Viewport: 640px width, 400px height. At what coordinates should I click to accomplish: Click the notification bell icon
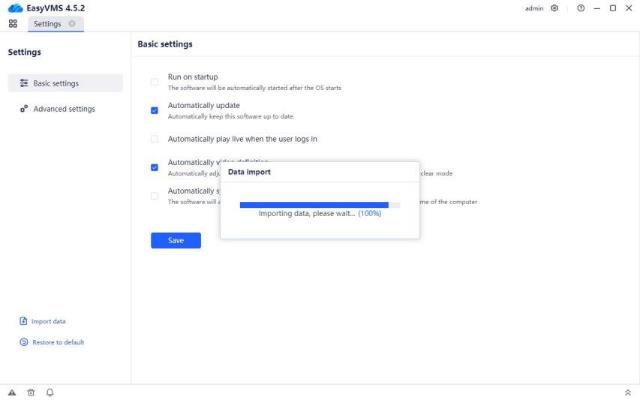pyautogui.click(x=50, y=392)
